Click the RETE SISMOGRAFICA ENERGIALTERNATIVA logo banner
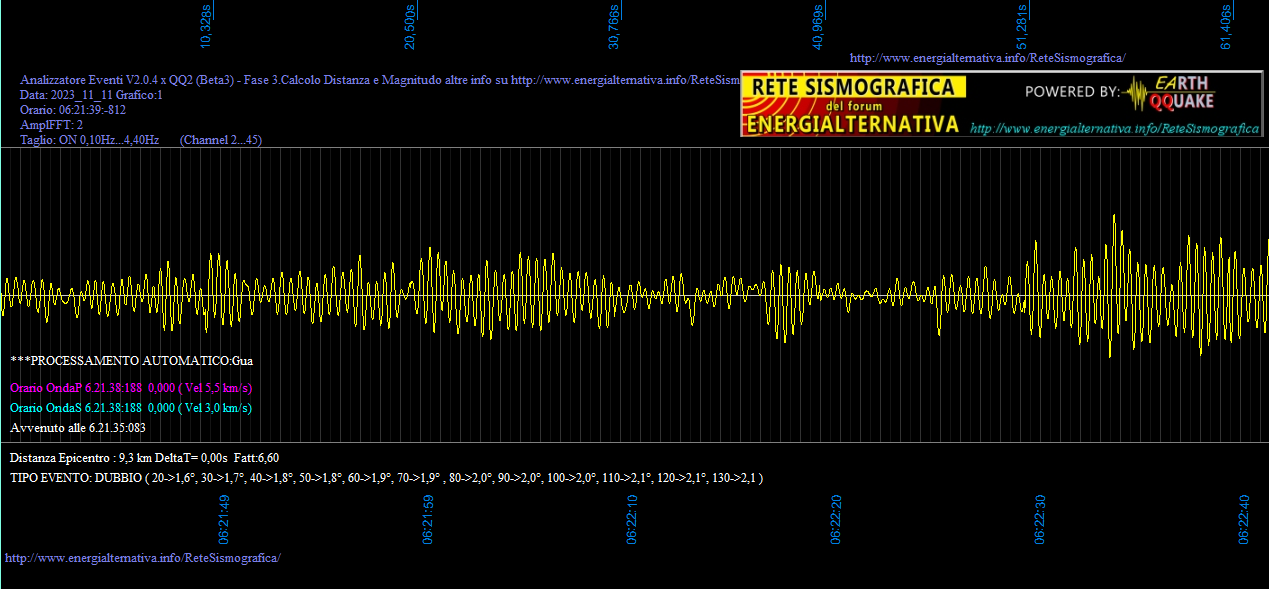The width and height of the screenshot is (1269, 589). (x=854, y=104)
